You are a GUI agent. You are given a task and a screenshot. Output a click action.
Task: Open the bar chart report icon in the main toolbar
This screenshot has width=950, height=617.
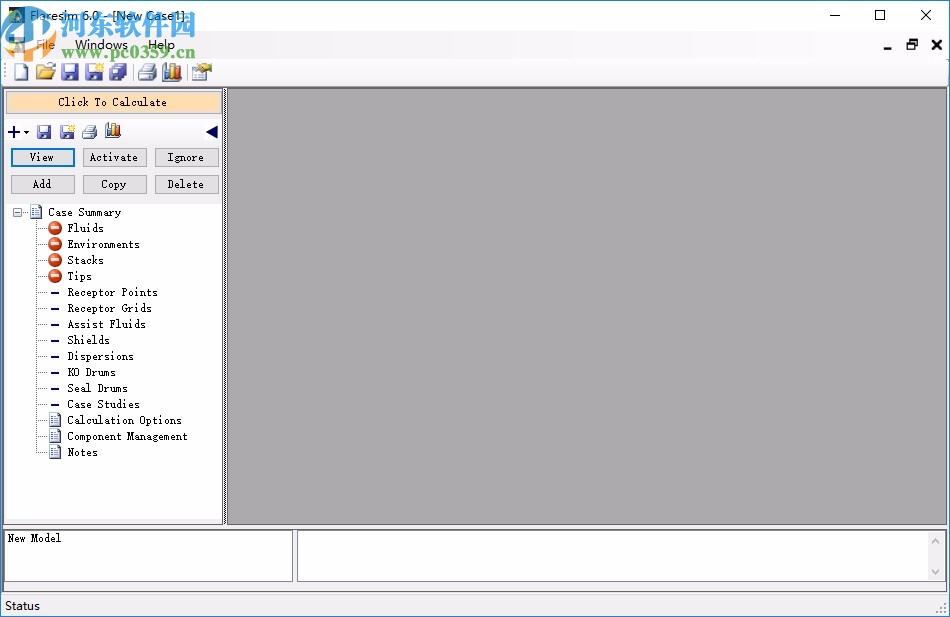172,72
